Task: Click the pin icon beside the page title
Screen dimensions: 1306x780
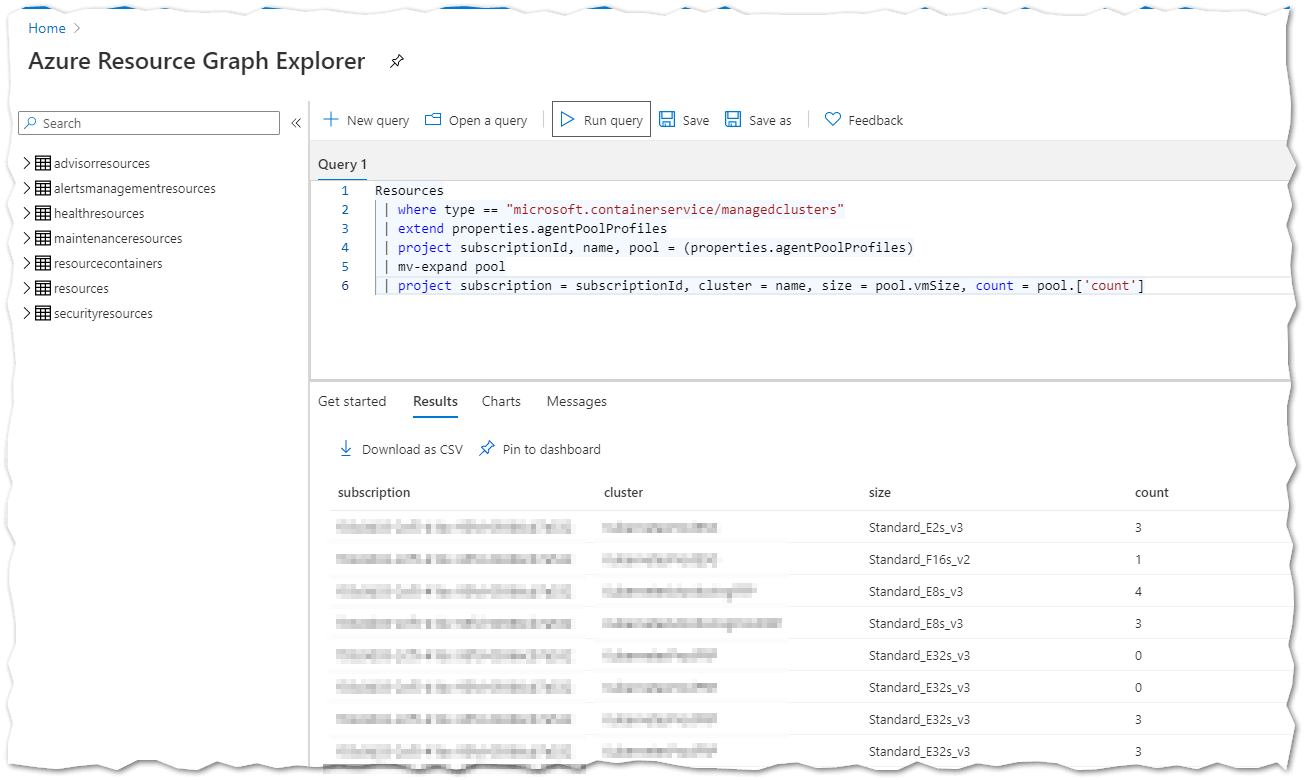Action: pyautogui.click(x=397, y=62)
